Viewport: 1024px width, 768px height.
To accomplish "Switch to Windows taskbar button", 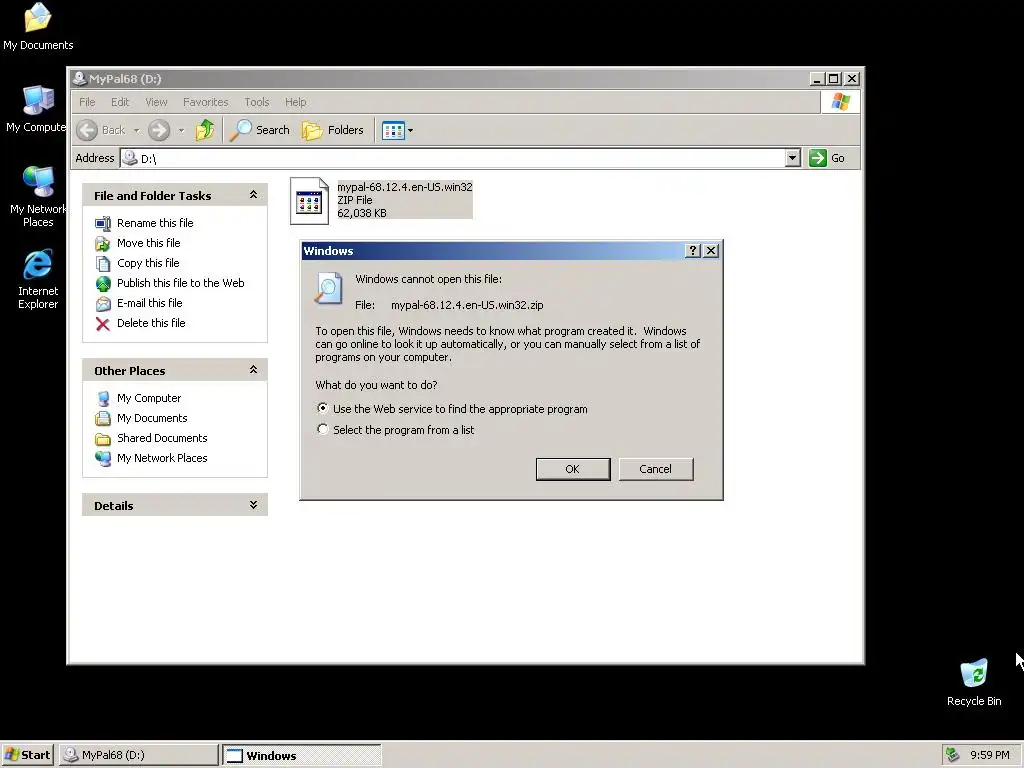I will pos(301,756).
